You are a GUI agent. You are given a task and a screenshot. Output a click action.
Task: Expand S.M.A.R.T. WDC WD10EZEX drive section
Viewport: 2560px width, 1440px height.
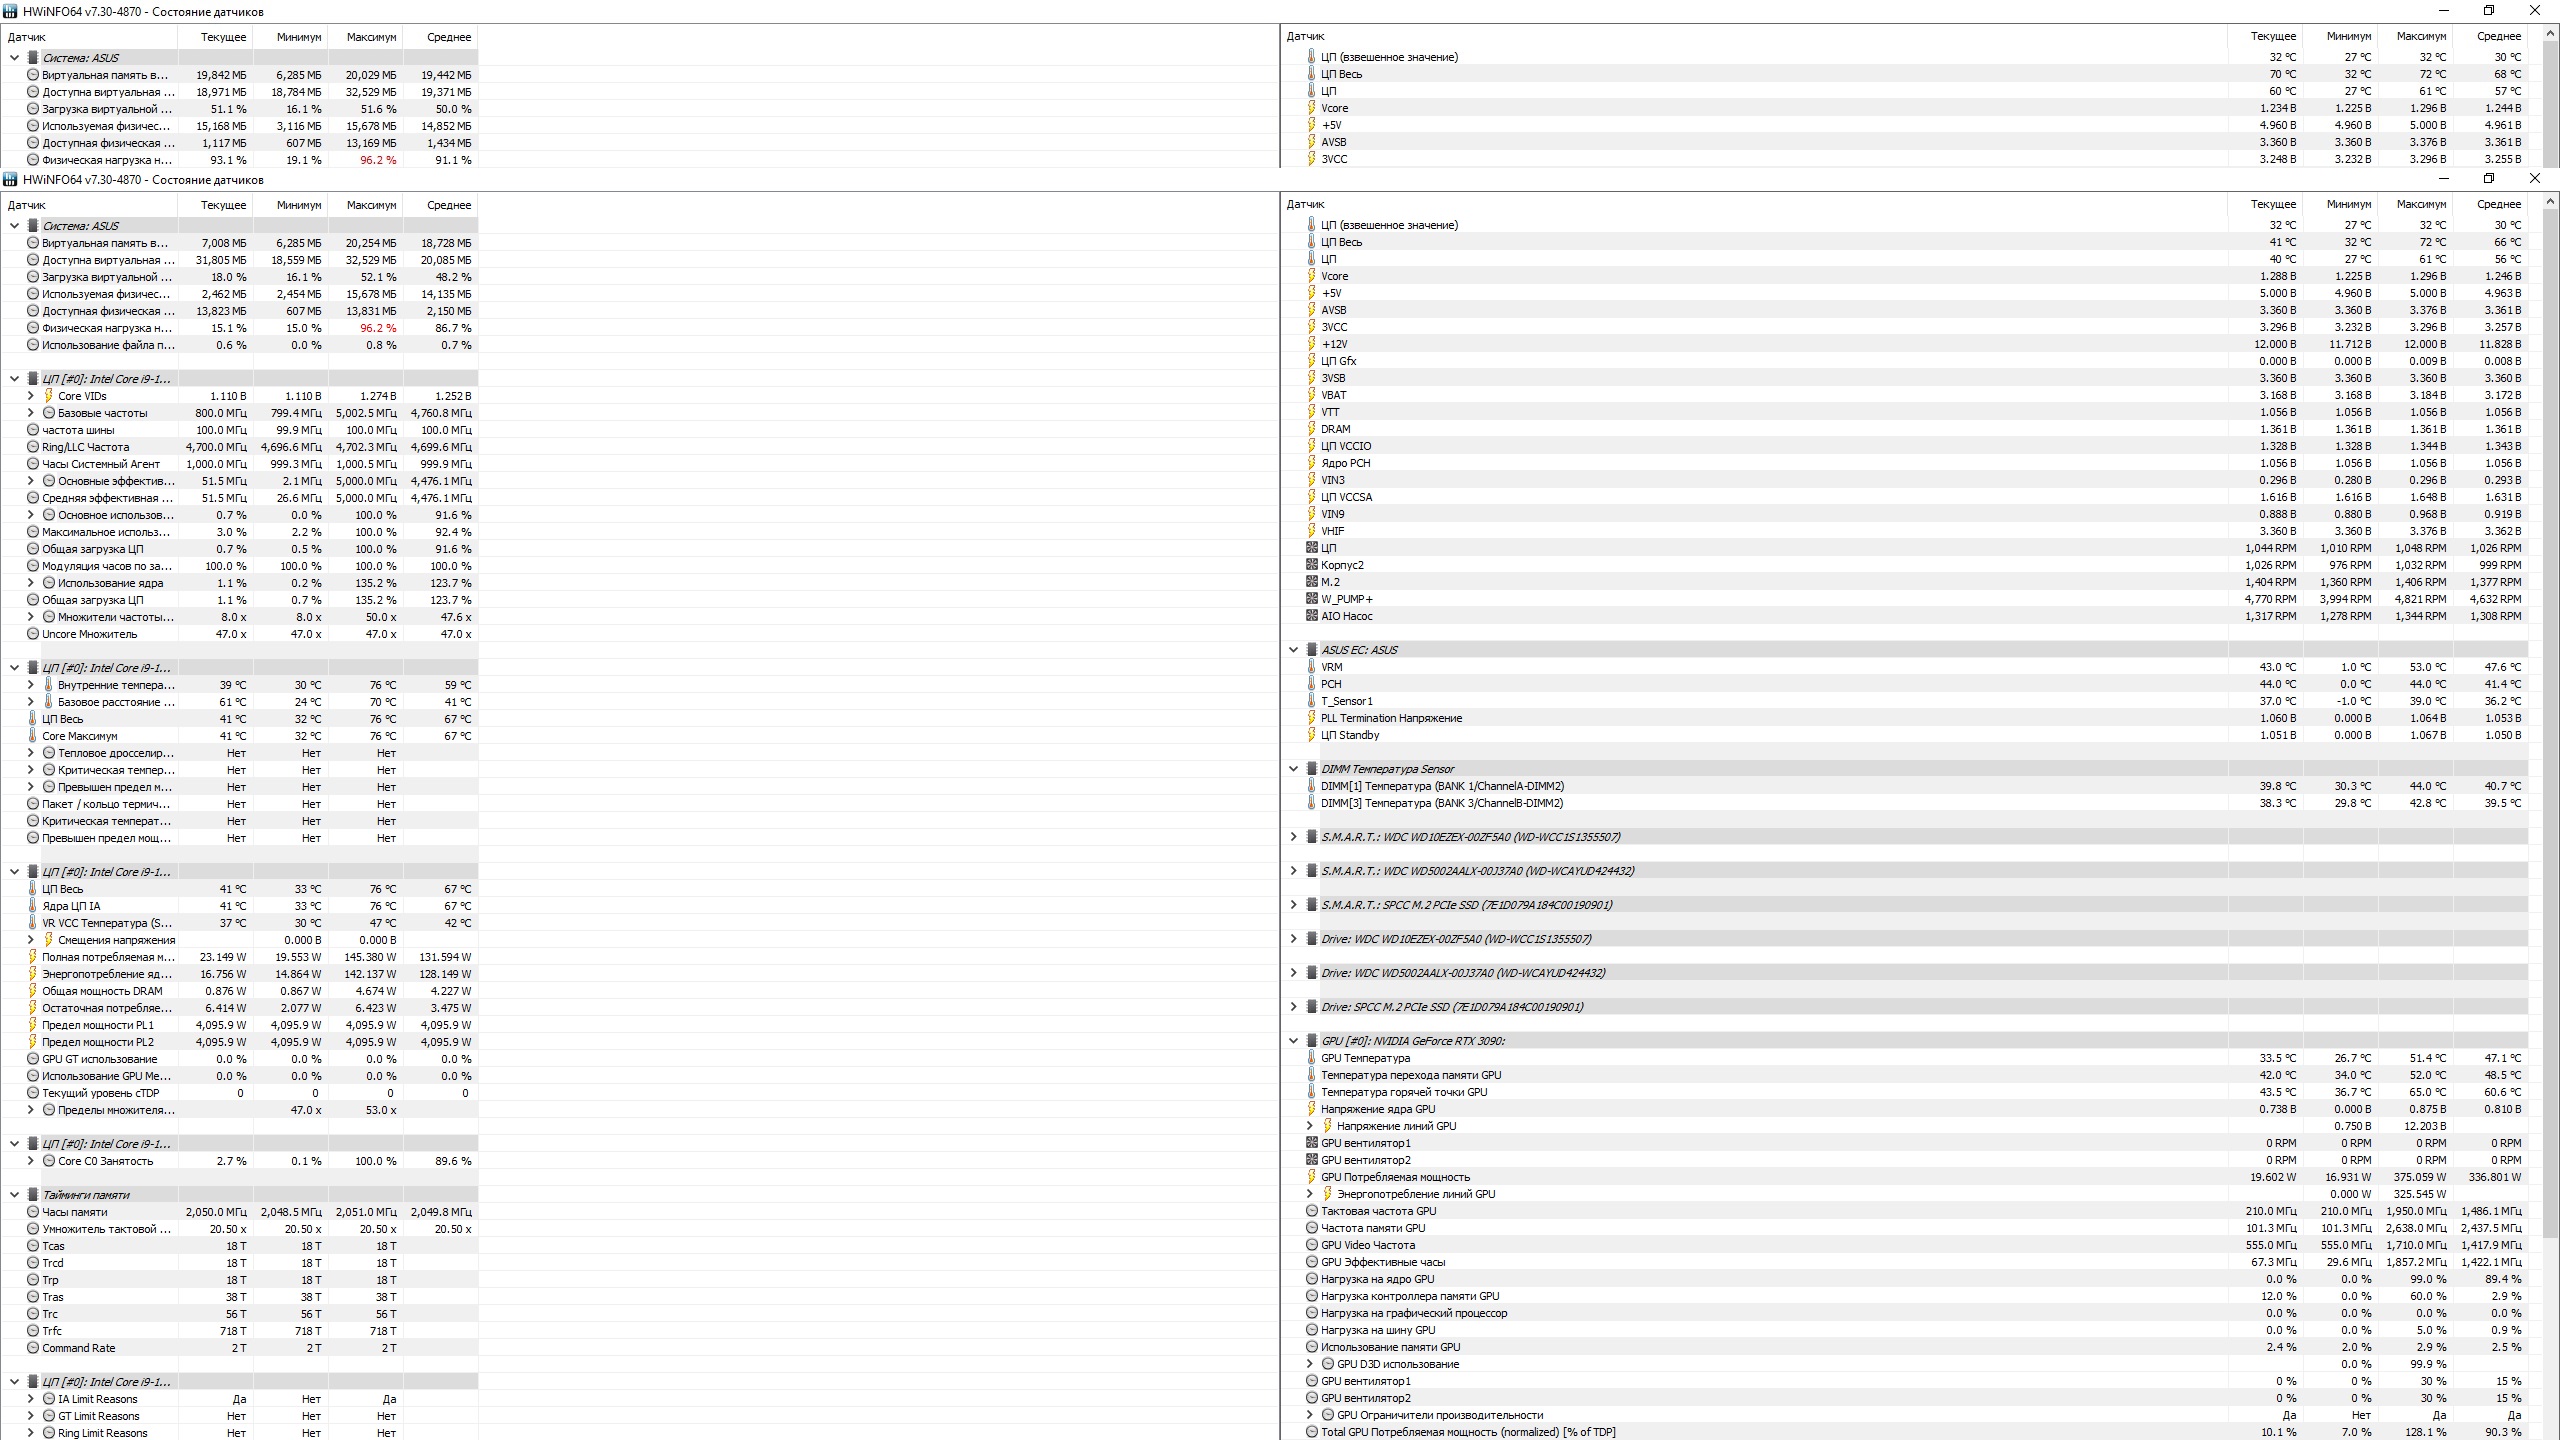point(1293,837)
